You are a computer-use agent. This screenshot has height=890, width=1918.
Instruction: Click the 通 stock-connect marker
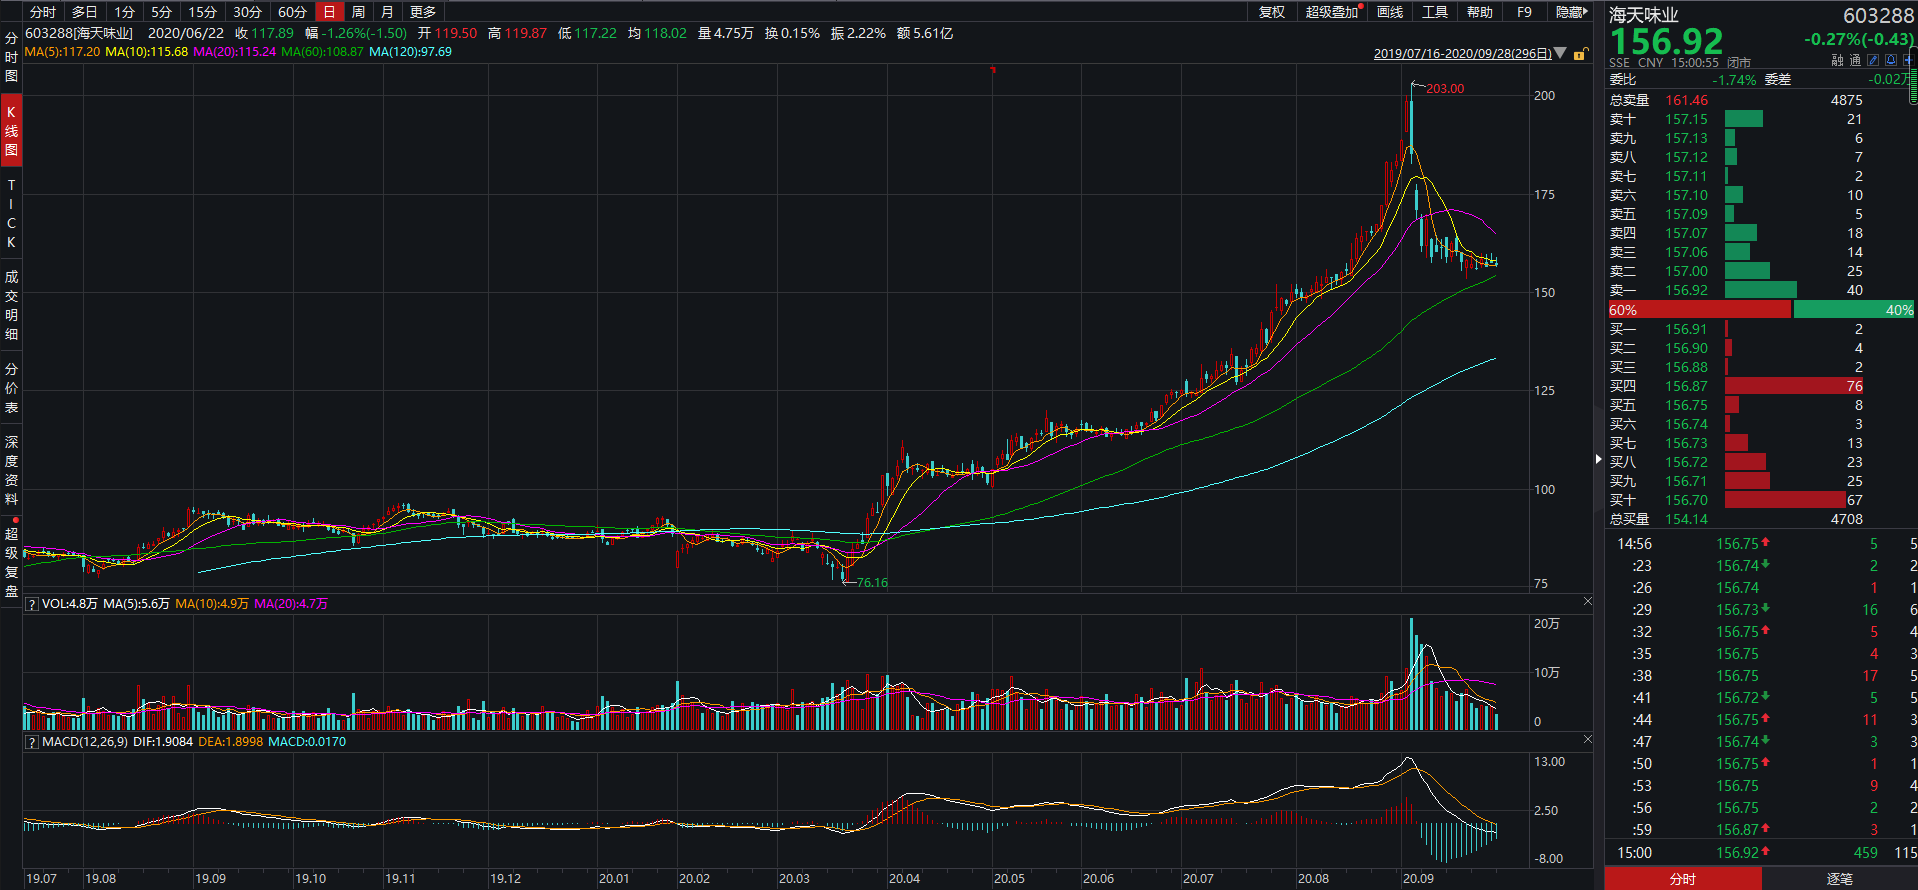(x=1855, y=60)
